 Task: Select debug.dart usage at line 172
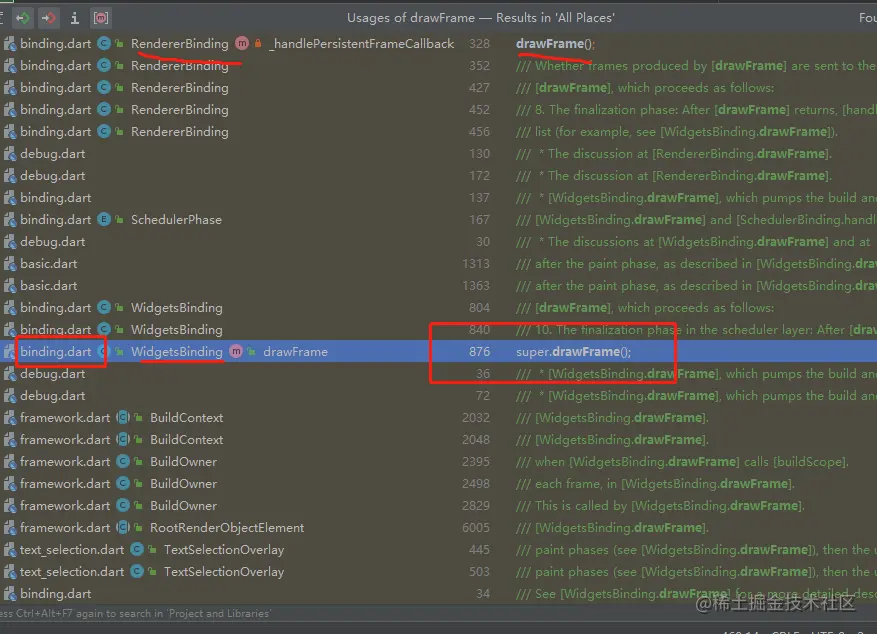pos(438,176)
